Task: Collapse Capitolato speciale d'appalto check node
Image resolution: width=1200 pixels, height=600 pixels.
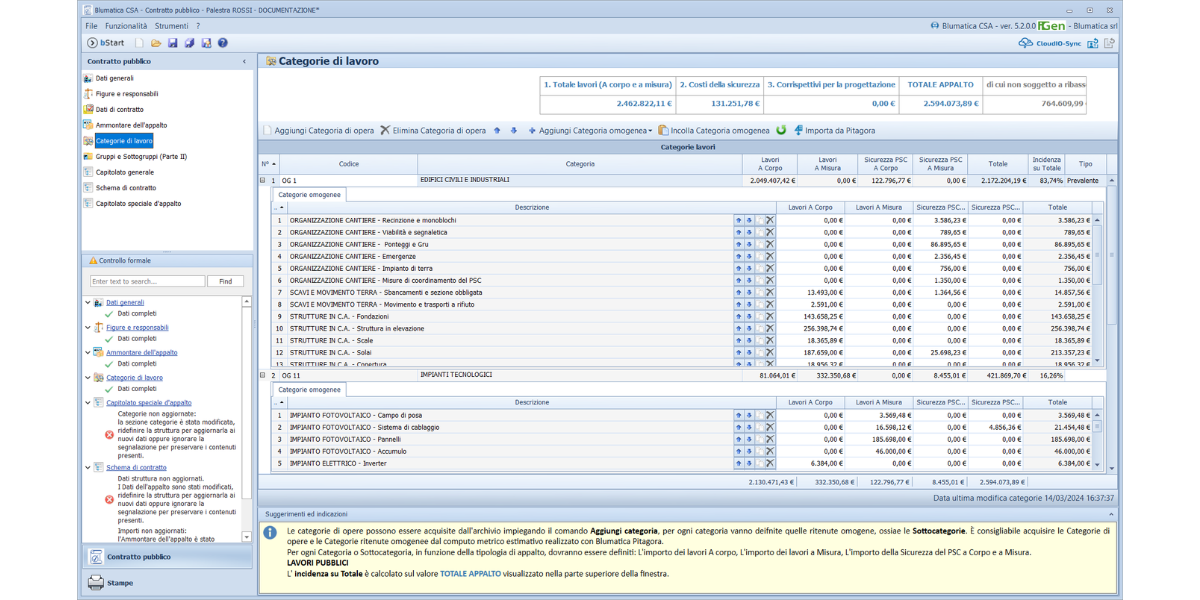Action: click(x=87, y=403)
